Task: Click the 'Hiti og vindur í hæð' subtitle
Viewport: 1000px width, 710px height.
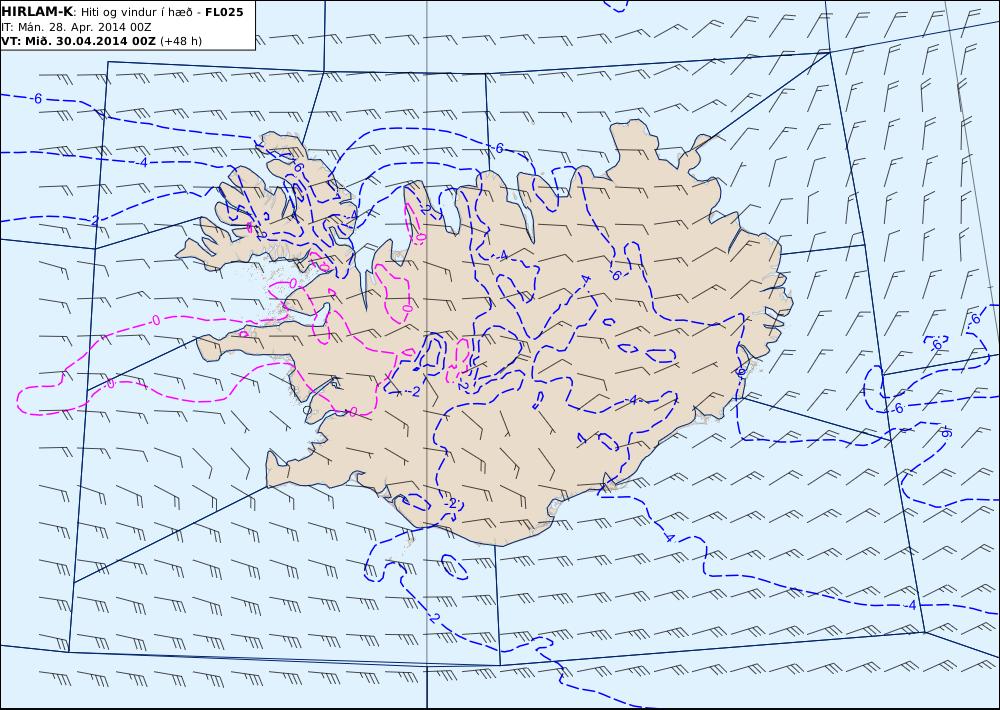Action: [x=136, y=12]
